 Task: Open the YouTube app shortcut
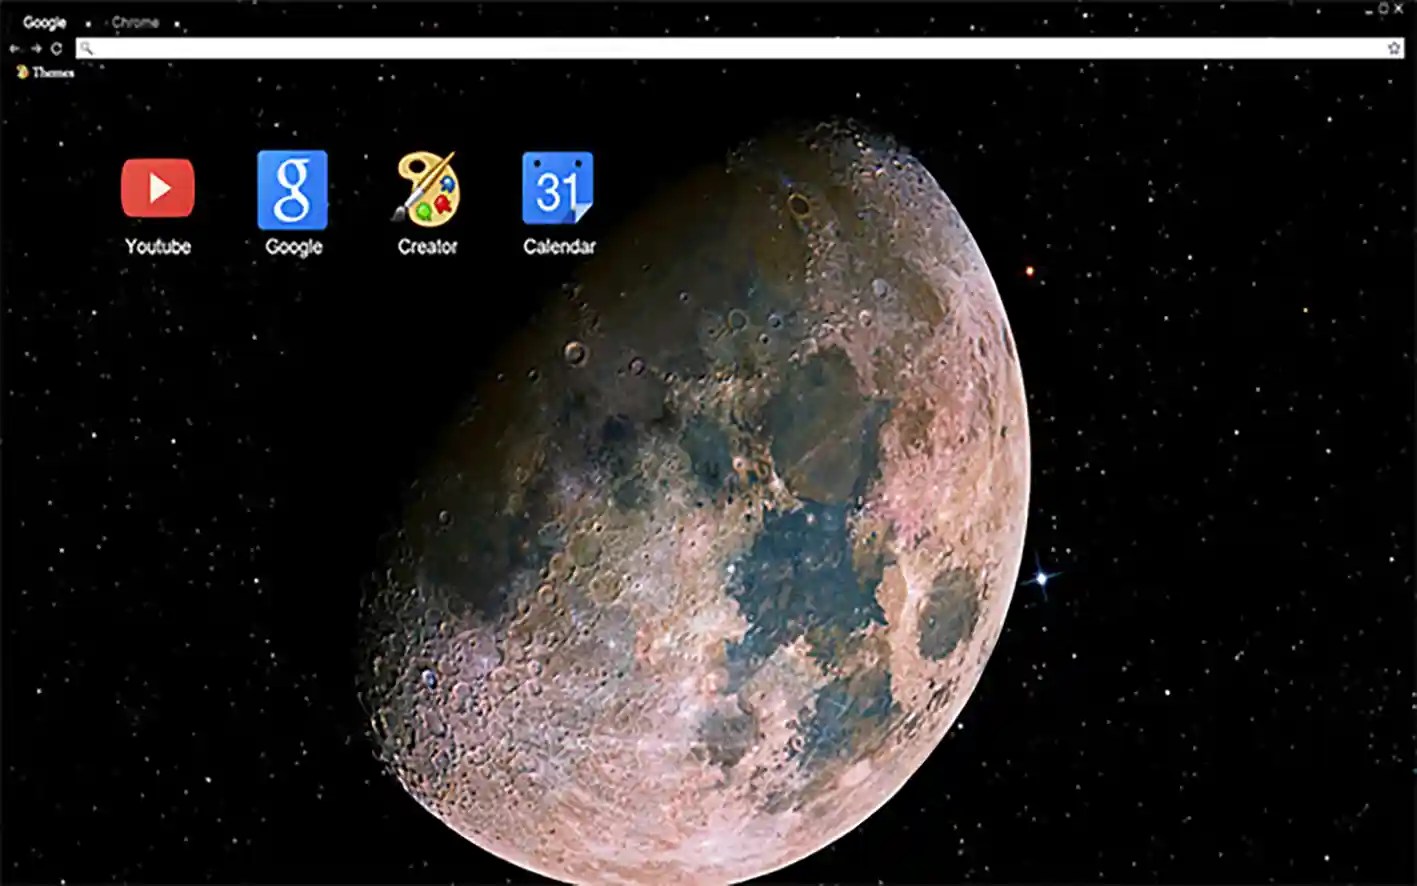click(157, 188)
